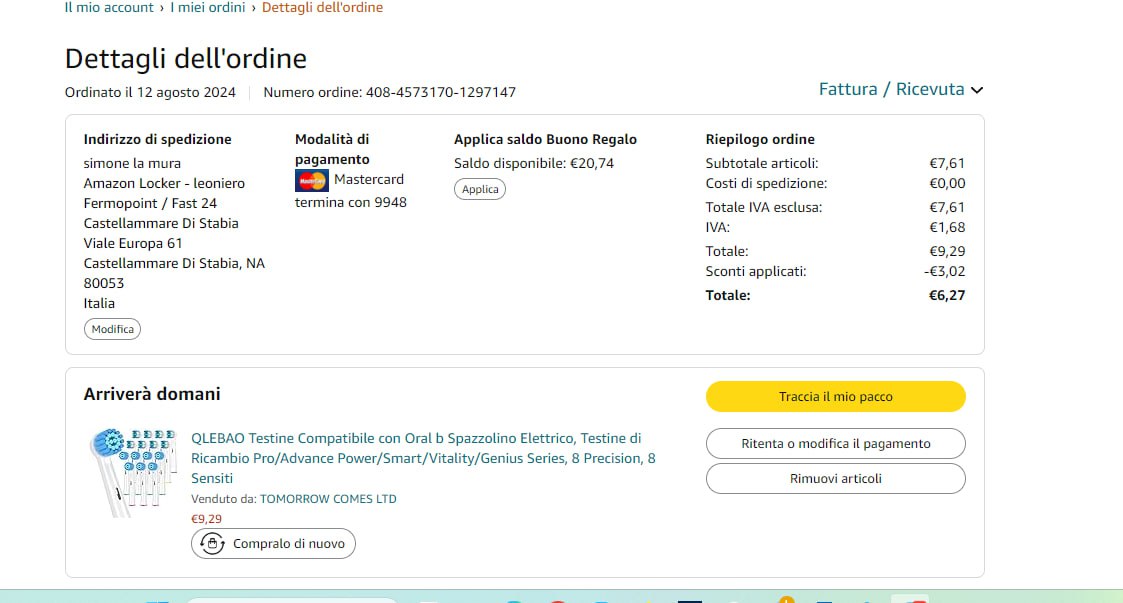
Task: Open the toothbrush heads product thumbnail
Action: coord(133,472)
